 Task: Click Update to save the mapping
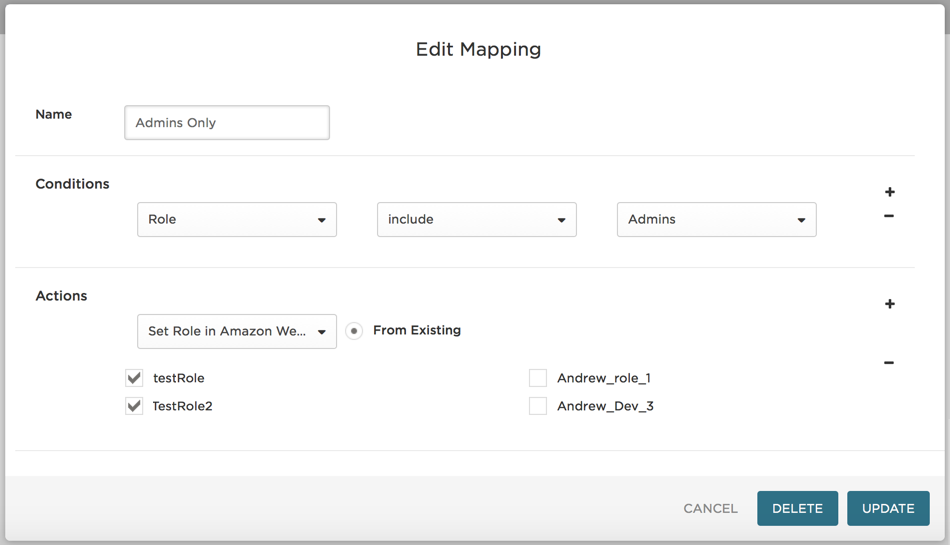tap(888, 509)
